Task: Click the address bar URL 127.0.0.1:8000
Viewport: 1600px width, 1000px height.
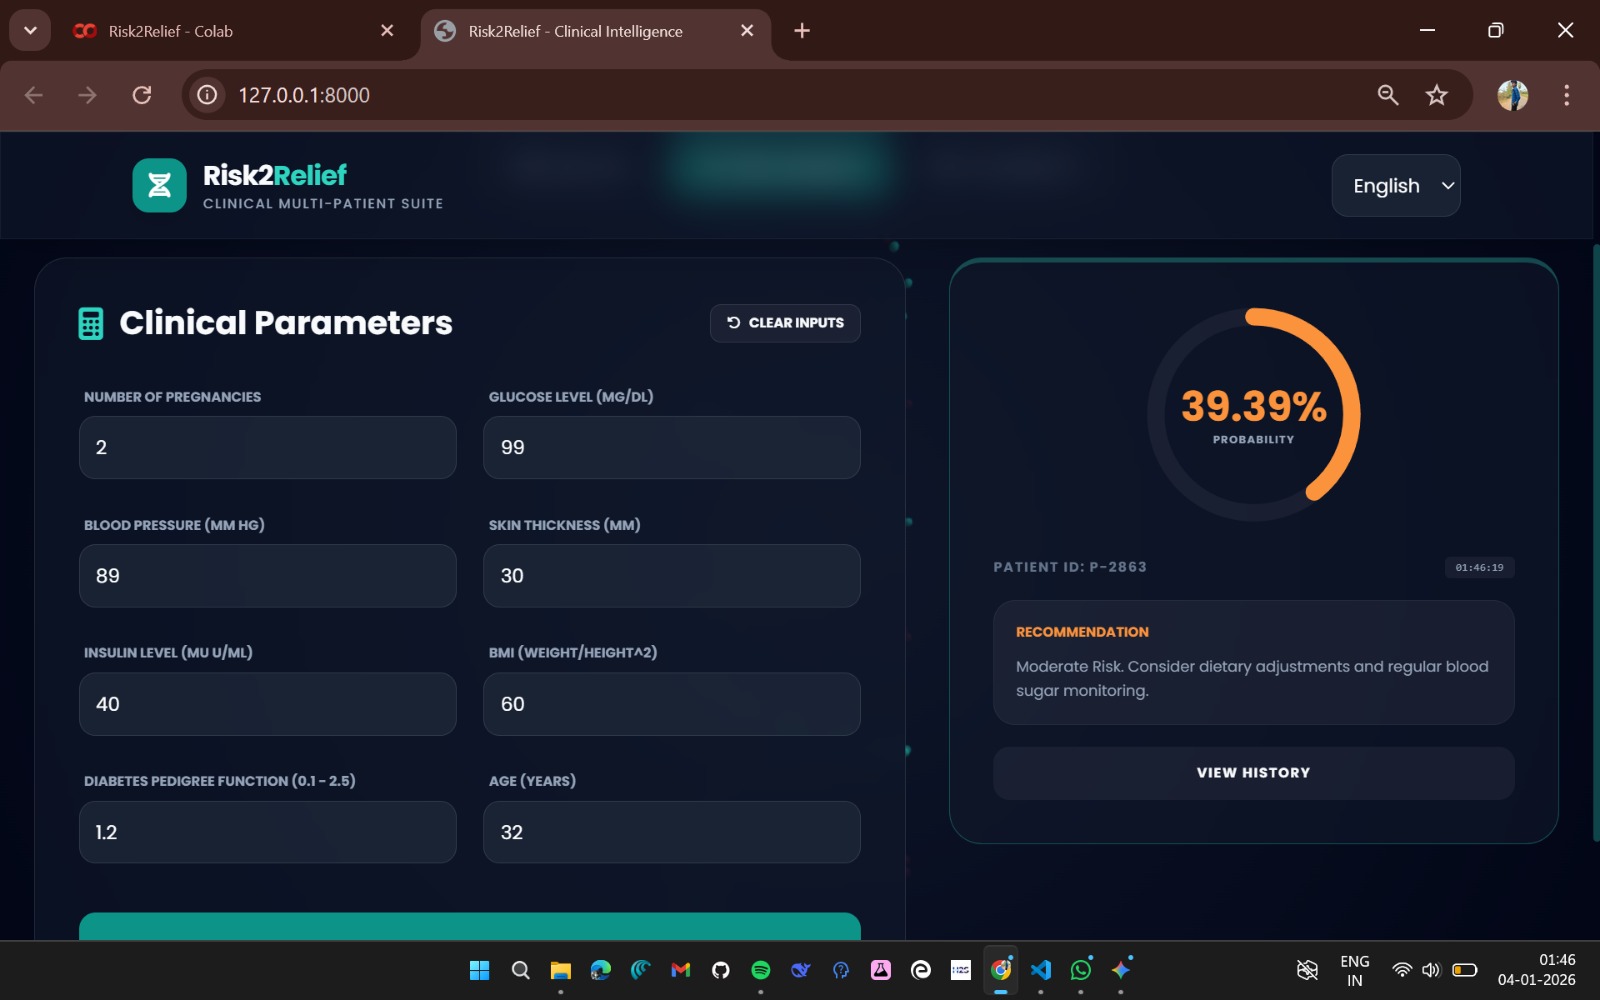Action: [304, 95]
